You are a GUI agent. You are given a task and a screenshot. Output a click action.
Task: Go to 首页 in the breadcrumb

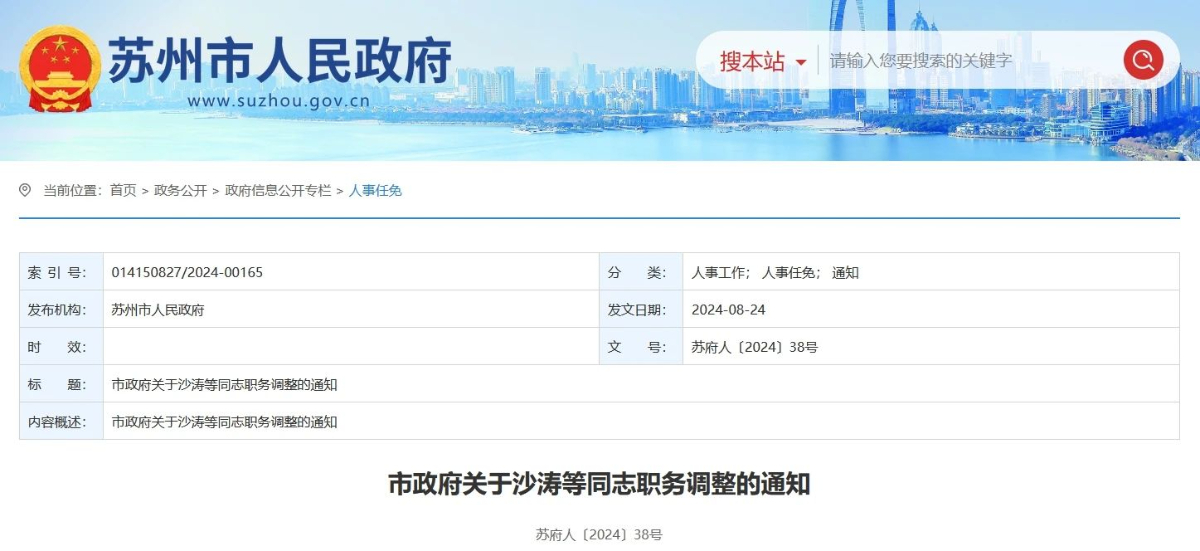coord(123,191)
